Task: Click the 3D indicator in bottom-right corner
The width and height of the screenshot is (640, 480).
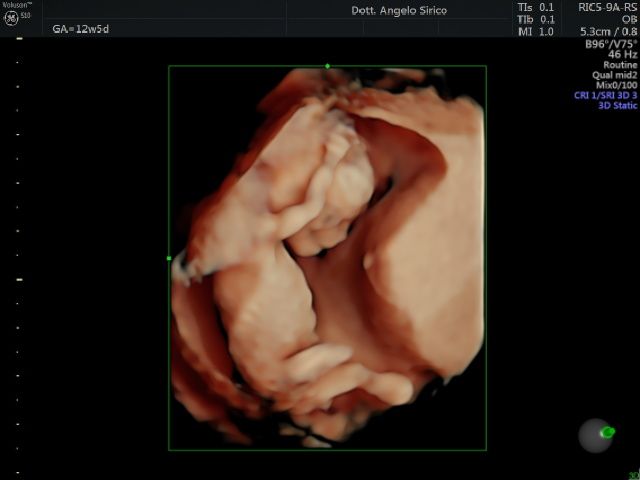Action: coord(633,475)
